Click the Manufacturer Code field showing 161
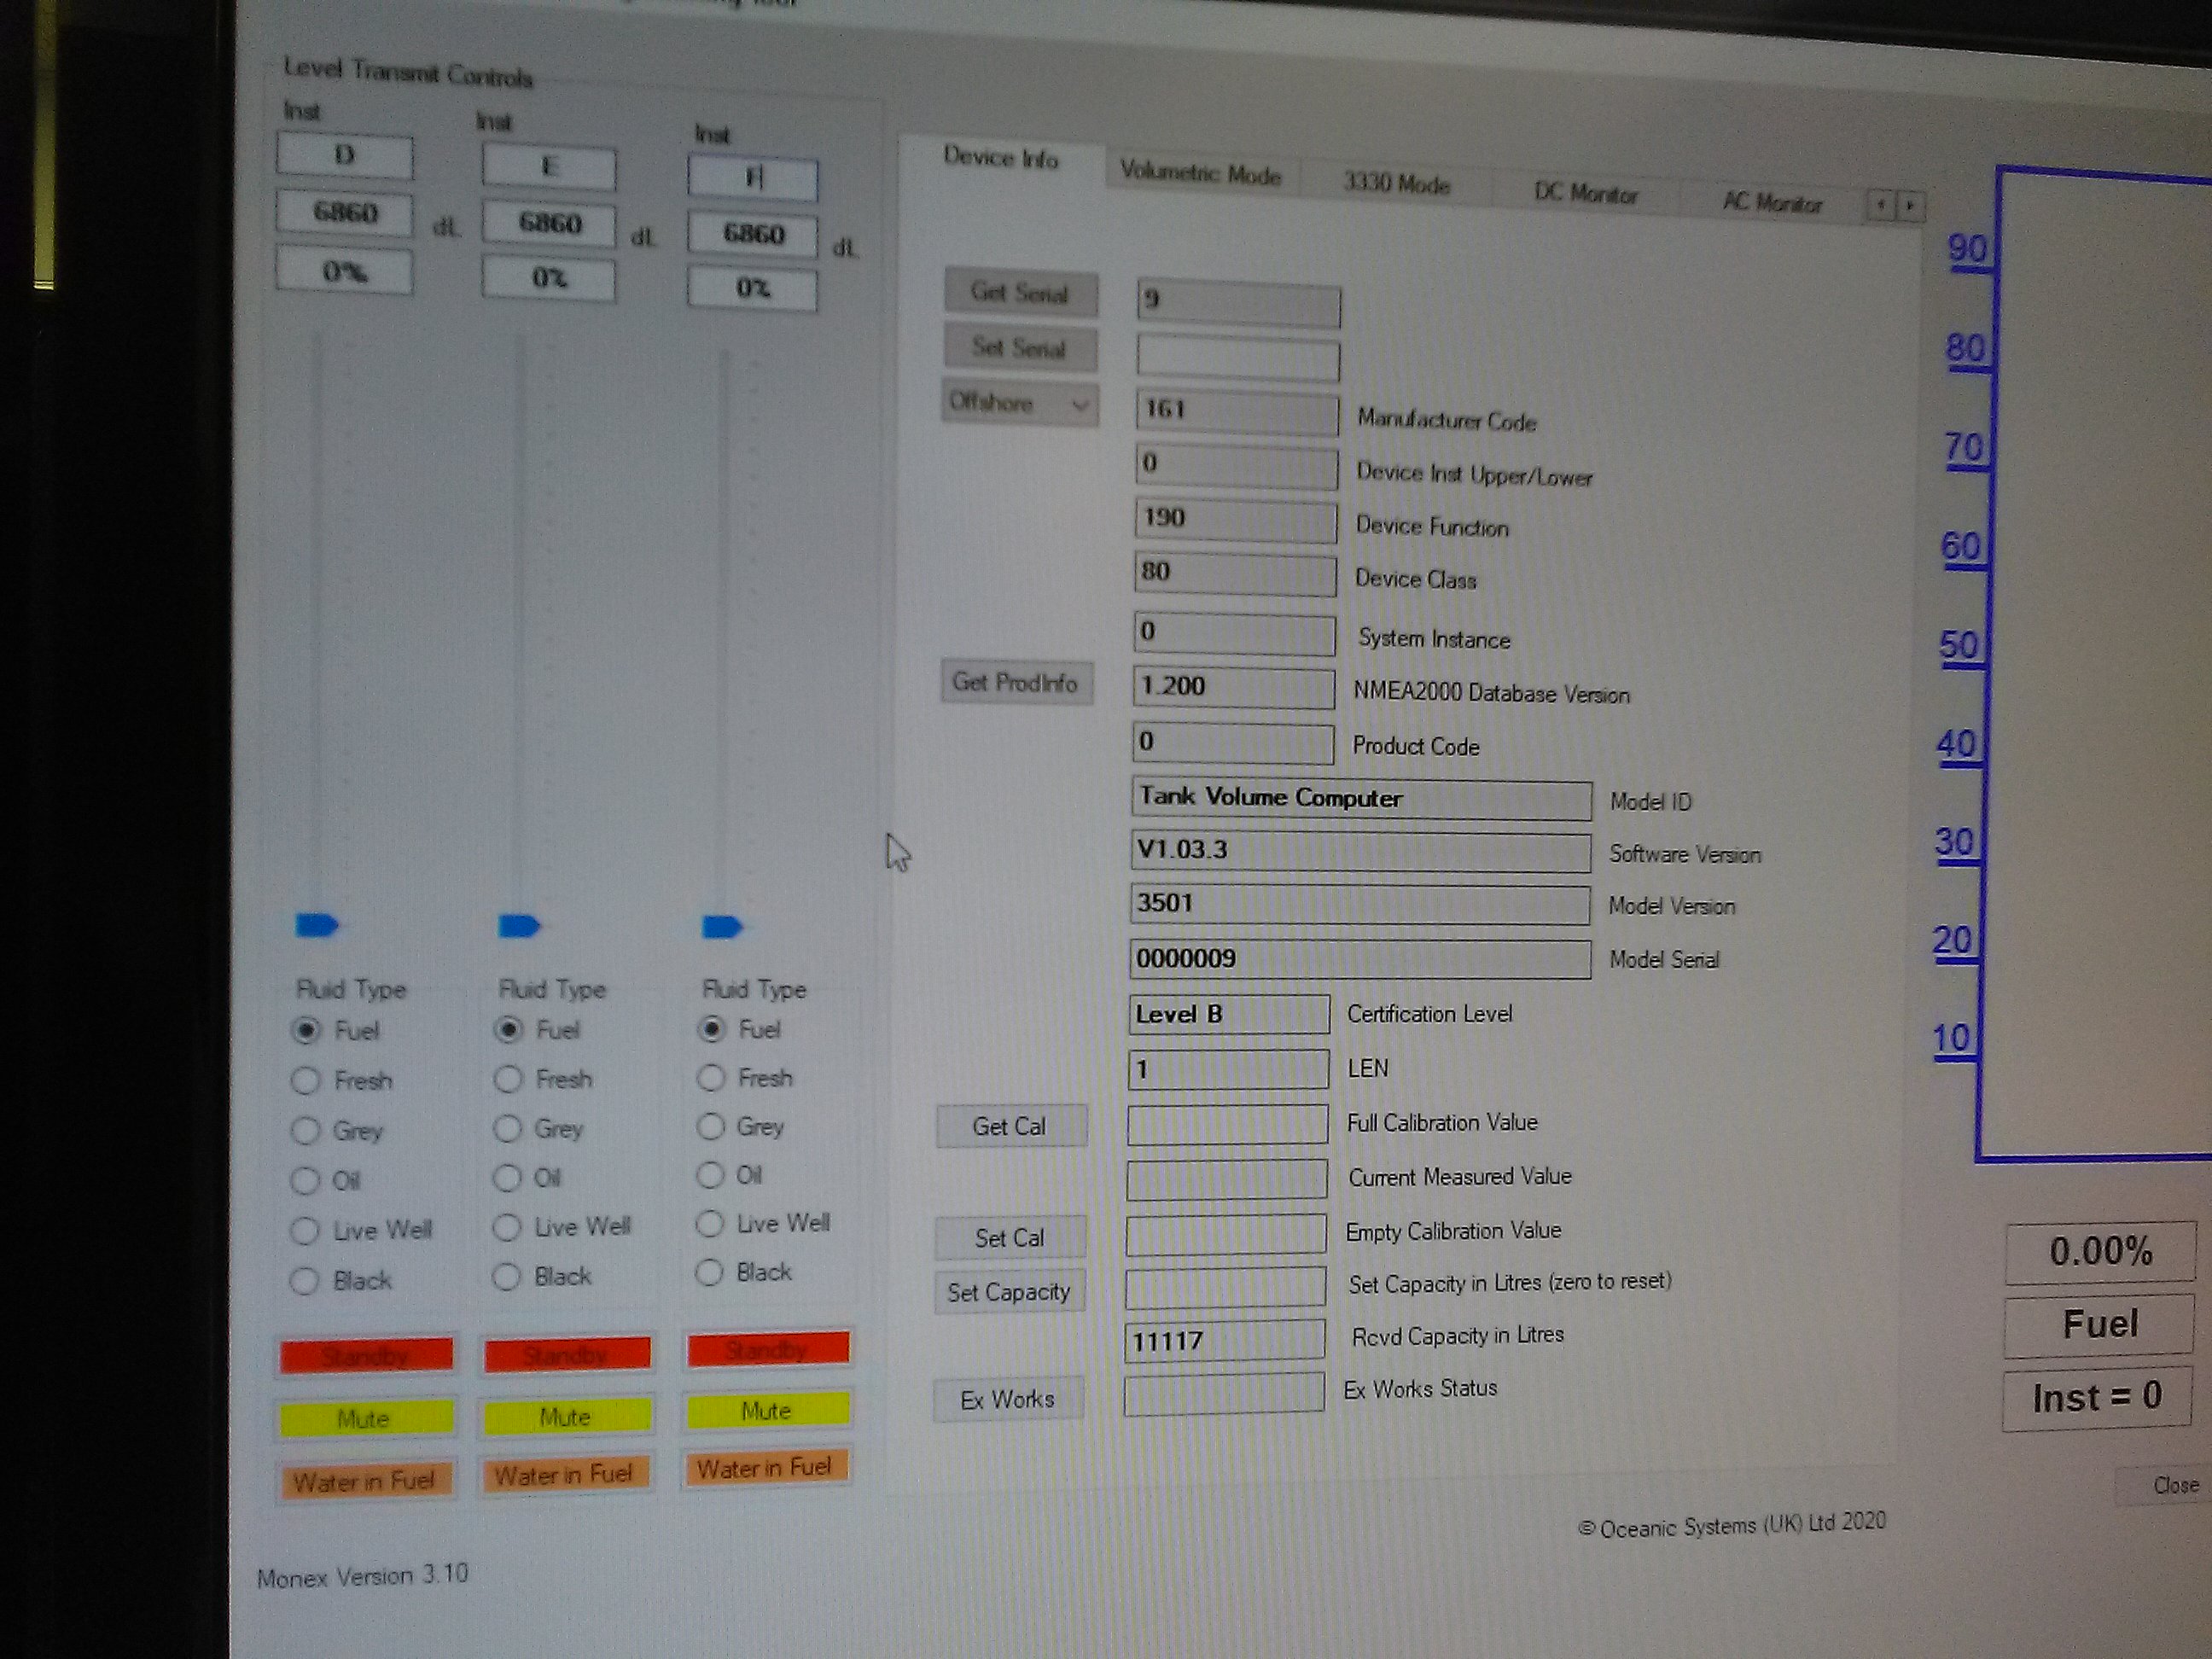Viewport: 2212px width, 1659px height. pos(1237,412)
